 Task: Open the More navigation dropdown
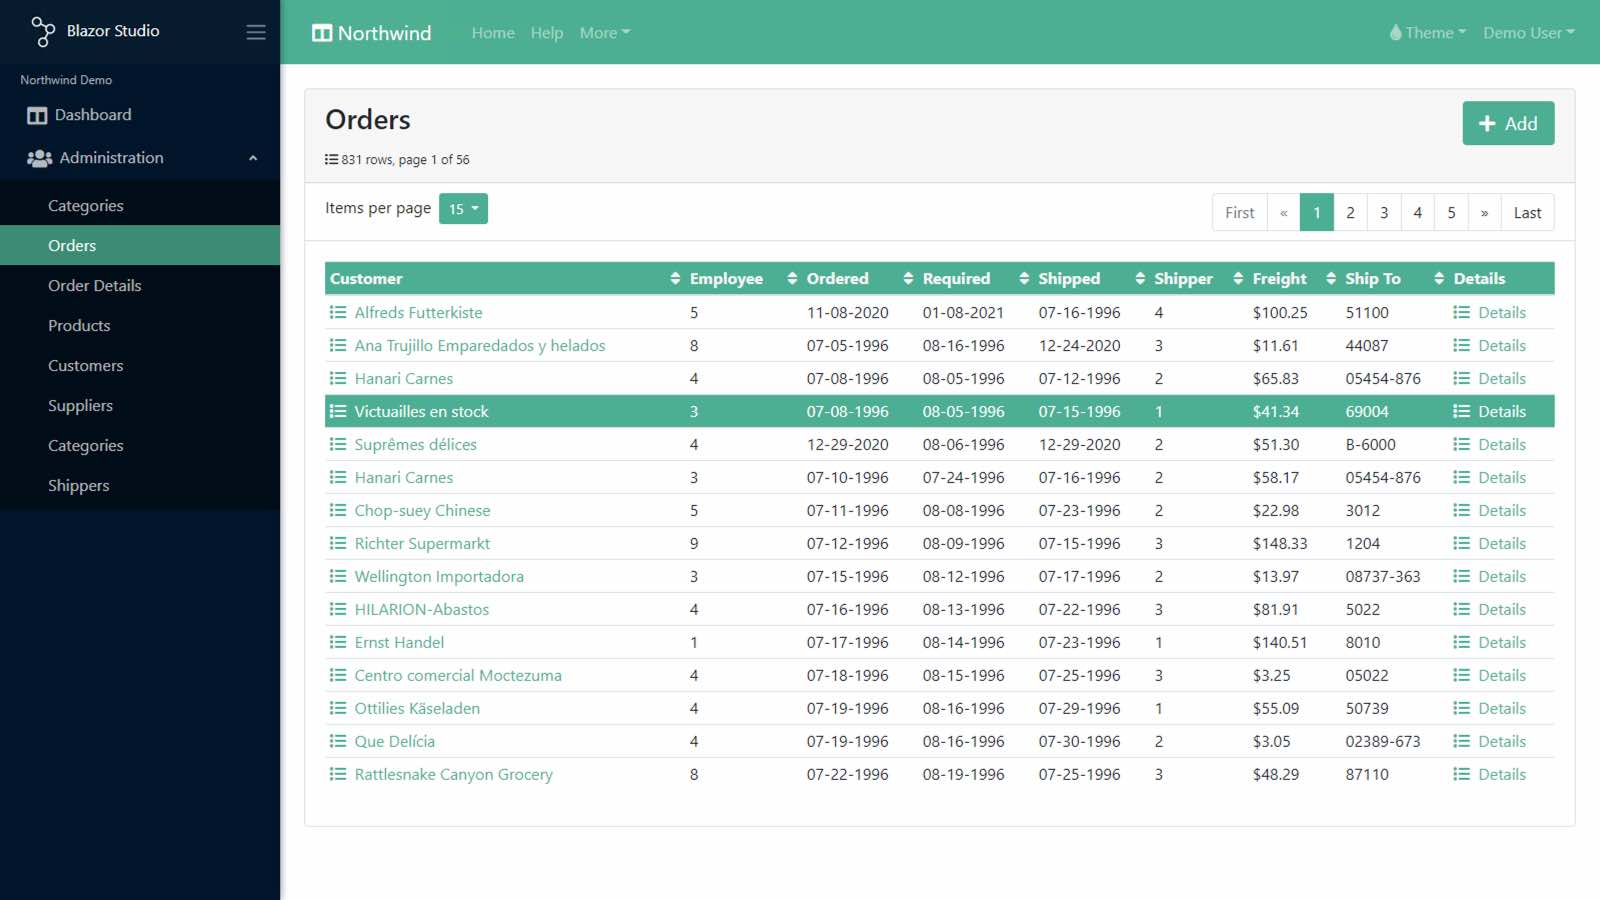tap(604, 33)
